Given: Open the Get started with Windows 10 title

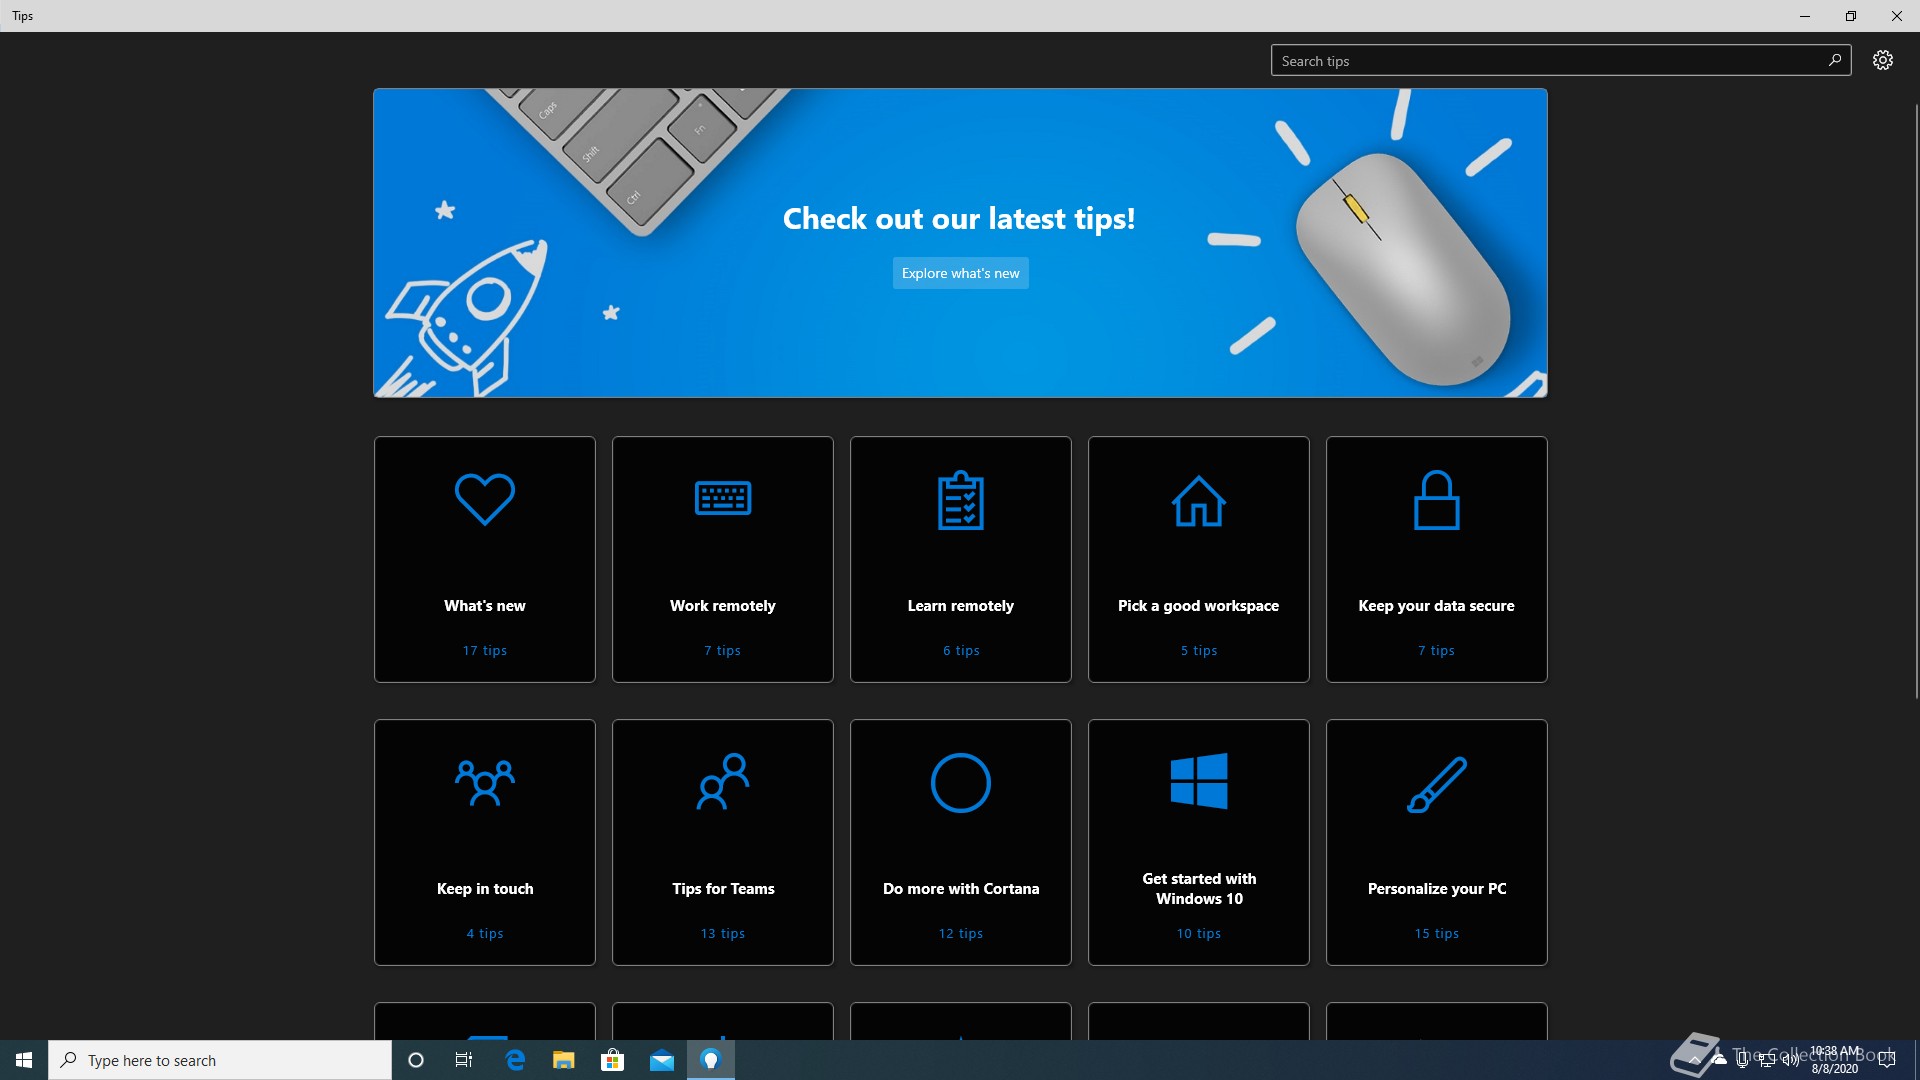Looking at the screenshot, I should point(1199,889).
